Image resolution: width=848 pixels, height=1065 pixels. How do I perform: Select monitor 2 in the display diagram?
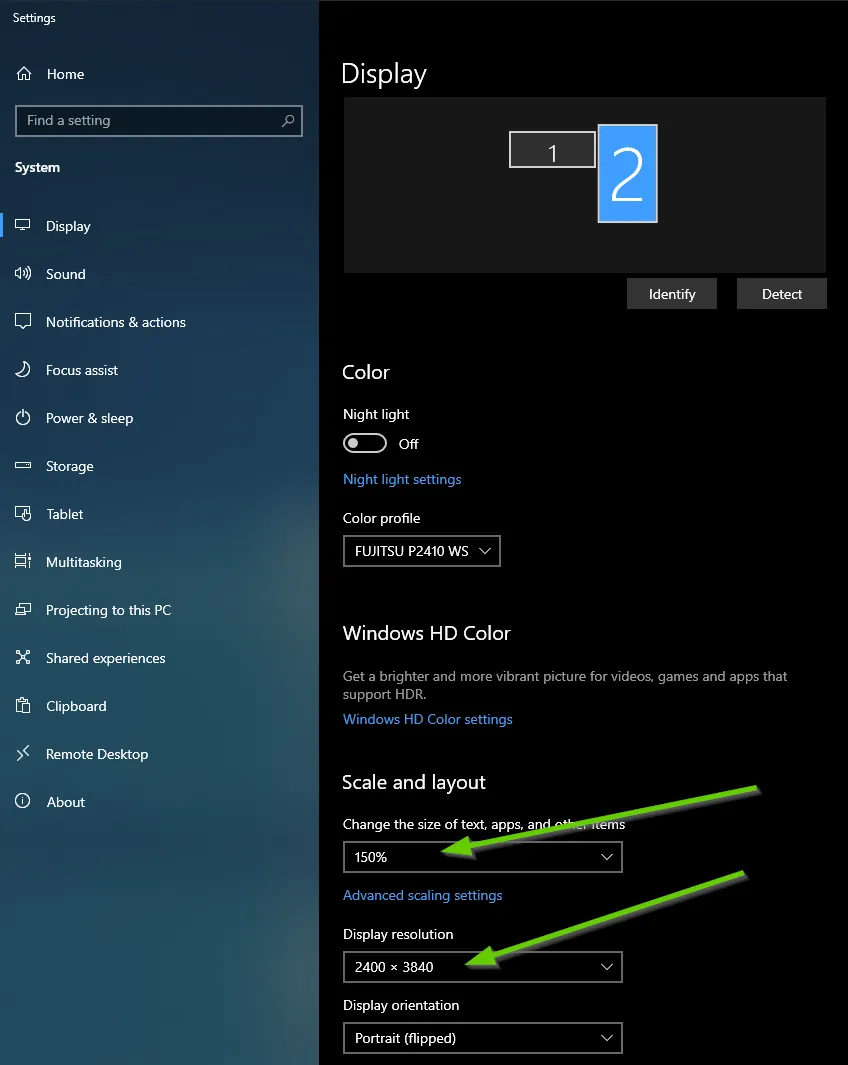pyautogui.click(x=627, y=173)
